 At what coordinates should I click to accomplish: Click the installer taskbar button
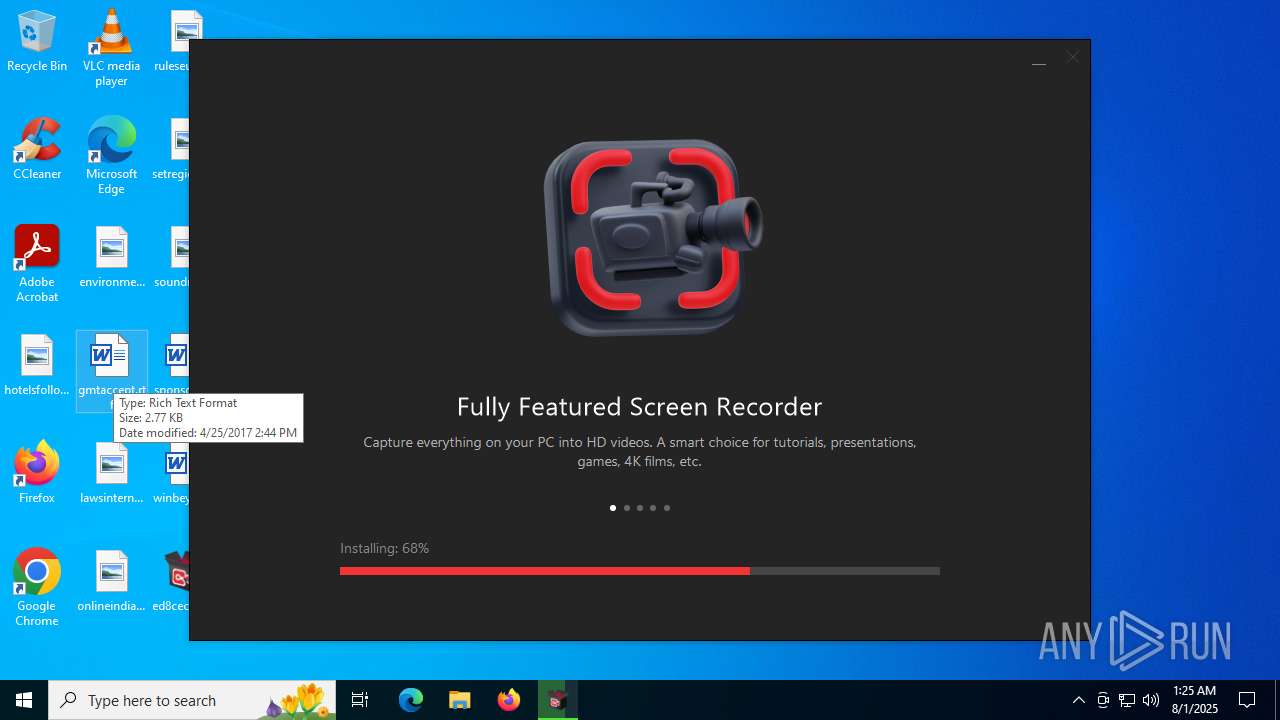click(557, 700)
